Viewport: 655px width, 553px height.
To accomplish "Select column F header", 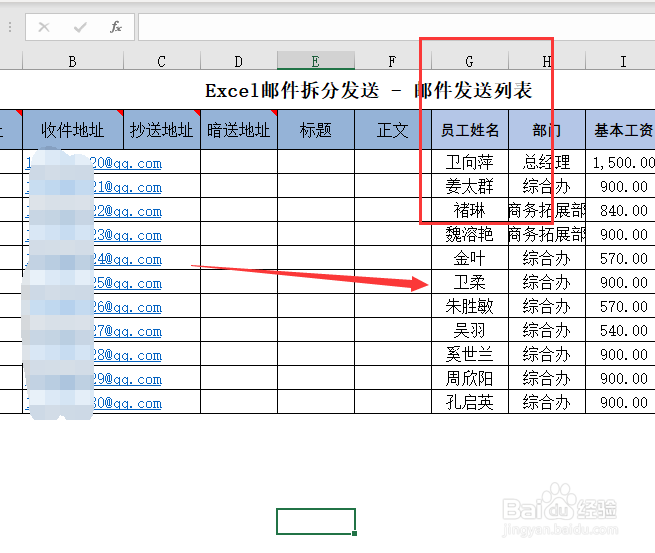I will click(392, 61).
